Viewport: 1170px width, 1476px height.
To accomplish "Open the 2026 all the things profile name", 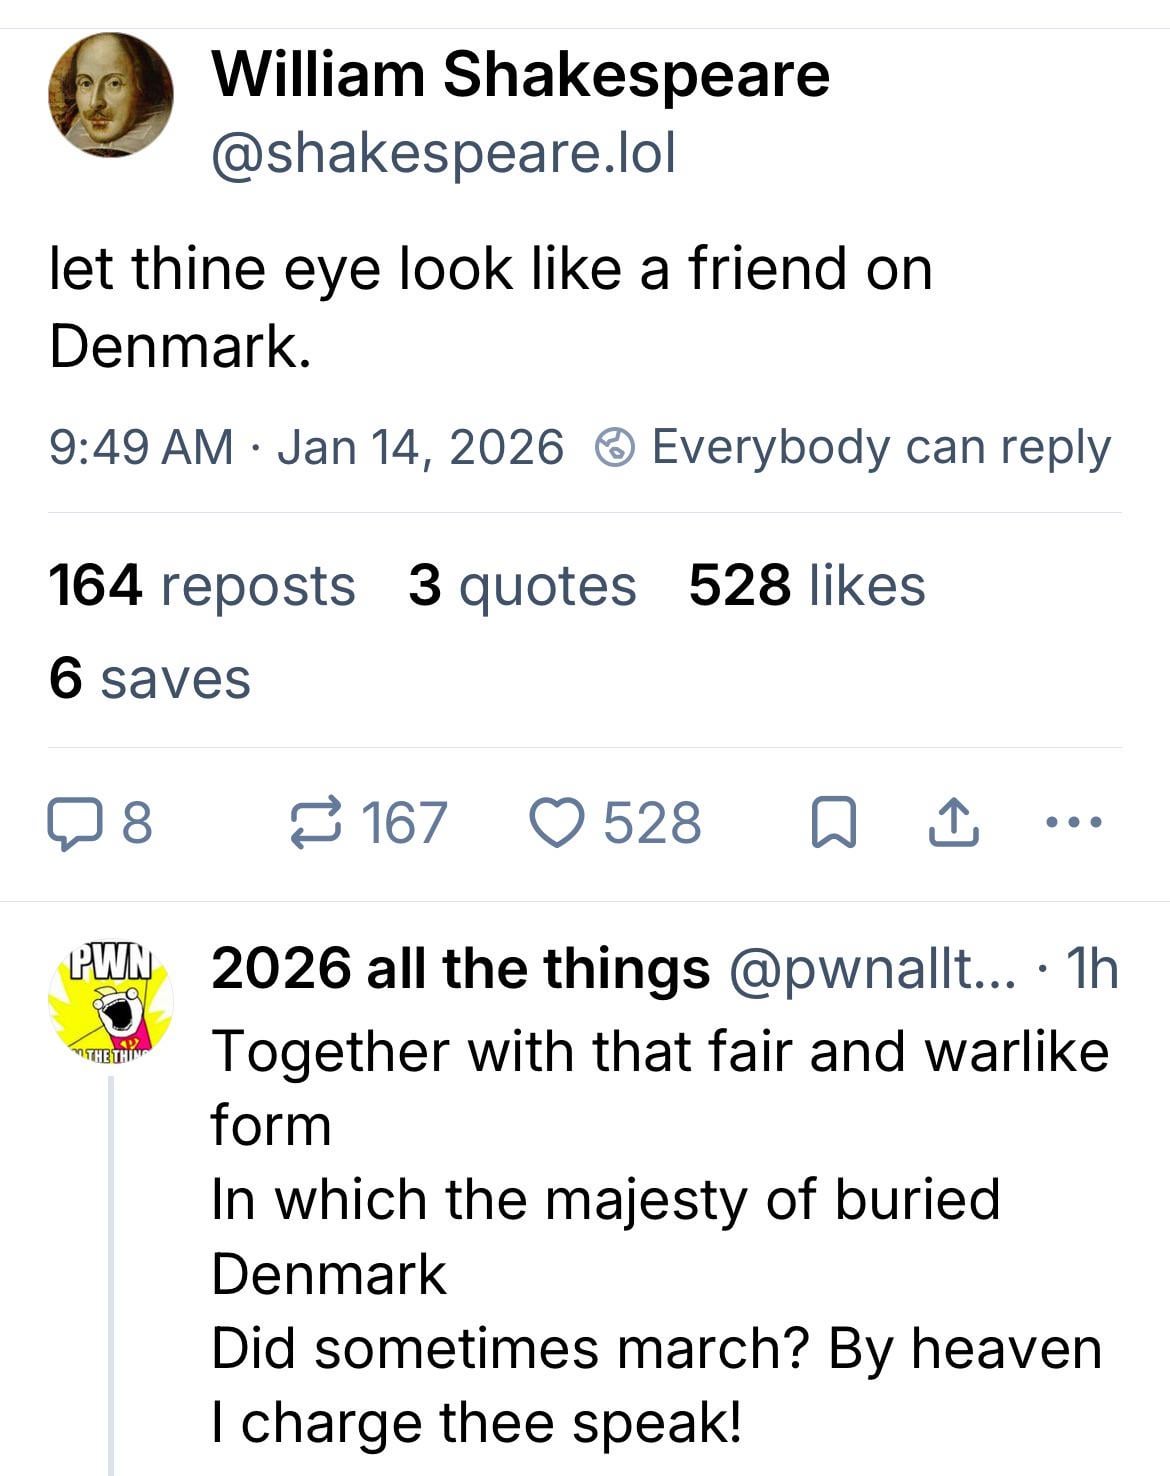I will pyautogui.click(x=460, y=968).
